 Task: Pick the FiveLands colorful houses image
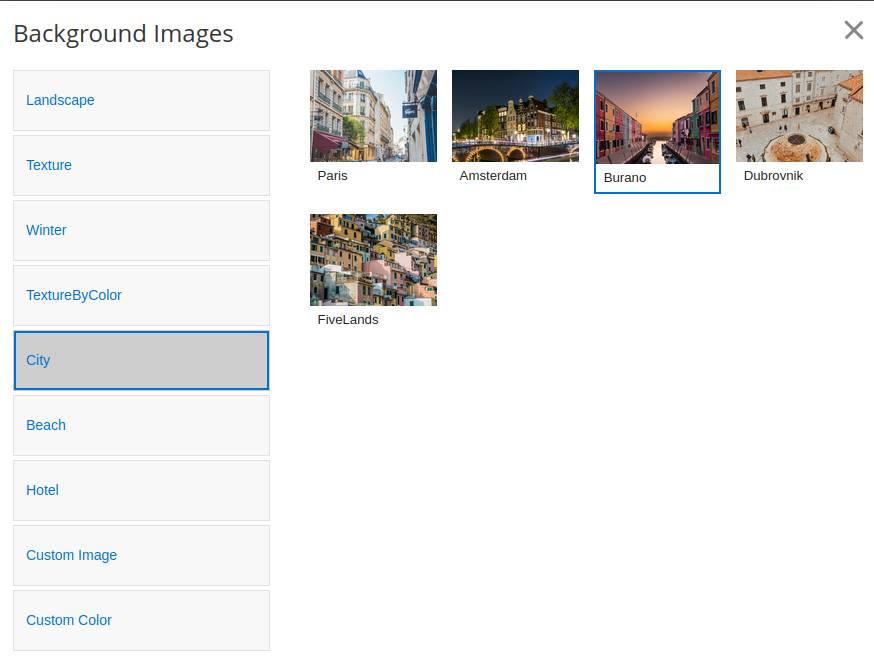(x=373, y=260)
